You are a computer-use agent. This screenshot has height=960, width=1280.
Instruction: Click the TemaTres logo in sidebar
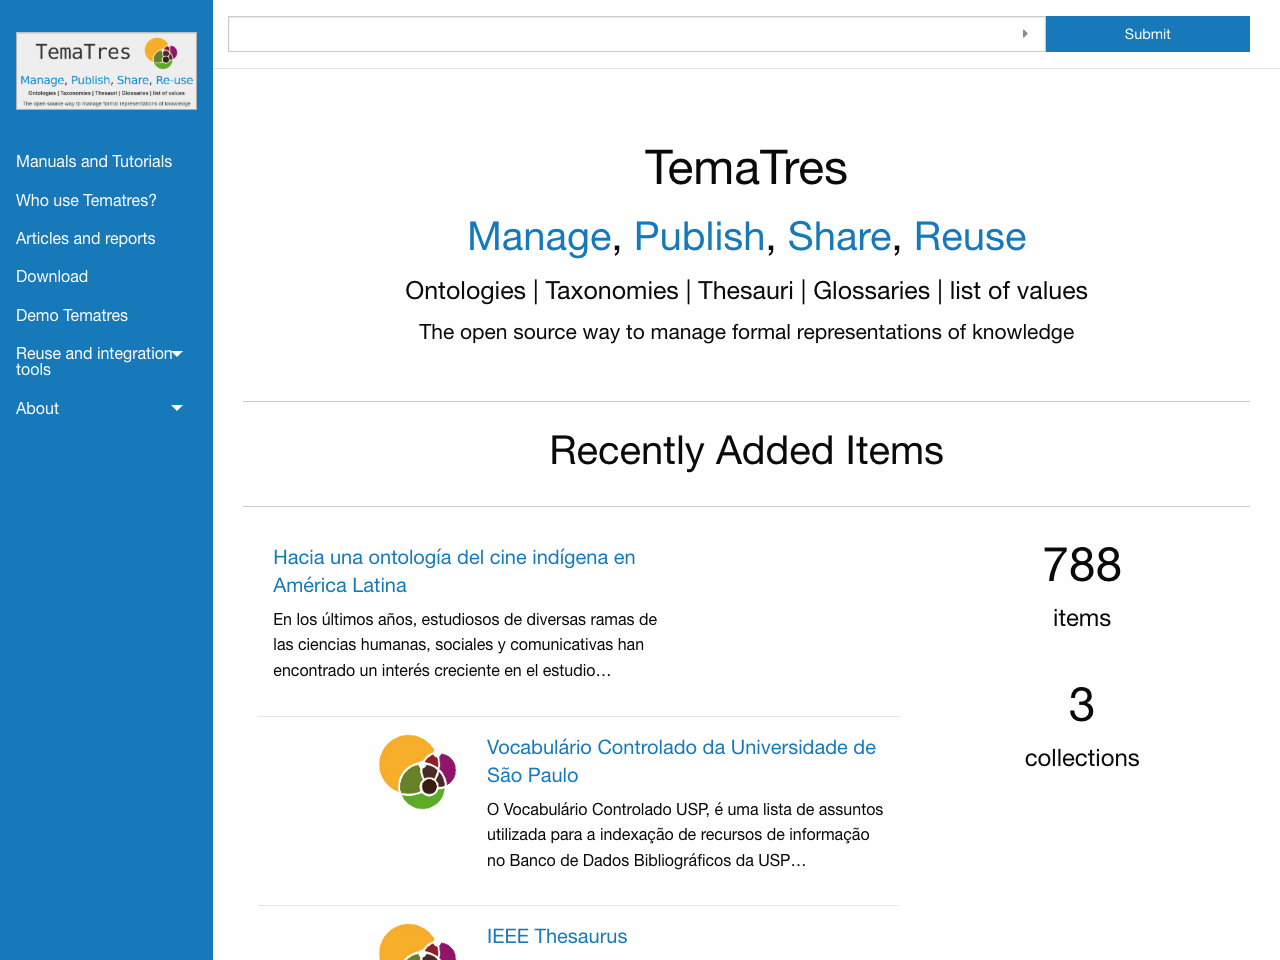click(106, 71)
